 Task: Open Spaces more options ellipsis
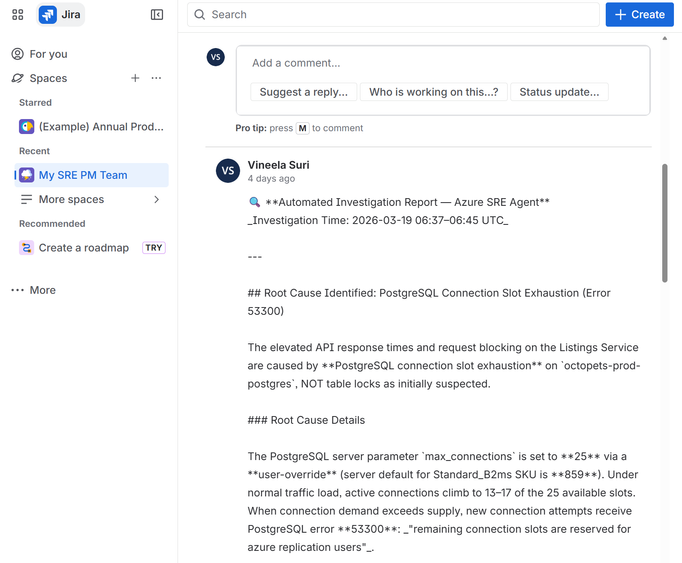pyautogui.click(x=156, y=78)
